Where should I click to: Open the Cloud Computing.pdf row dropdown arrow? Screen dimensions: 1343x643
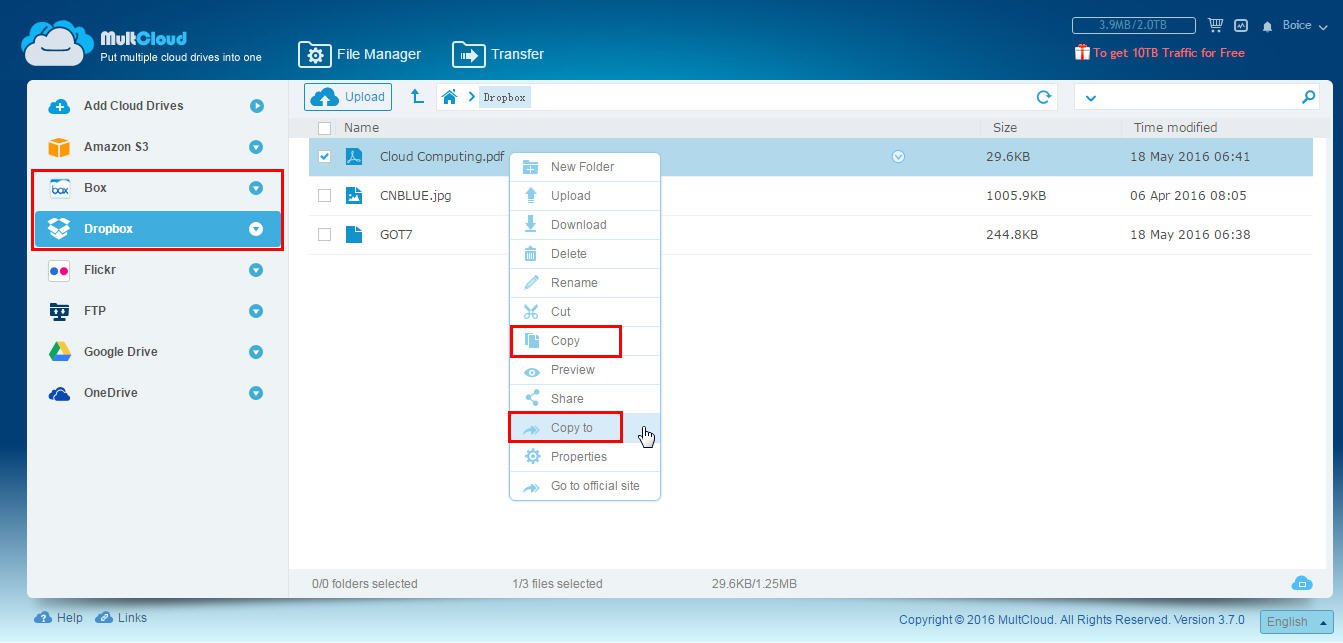click(898, 157)
